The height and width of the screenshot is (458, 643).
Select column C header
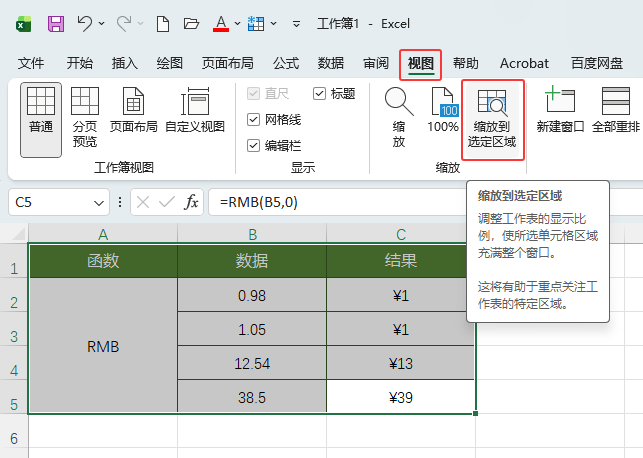click(x=401, y=234)
